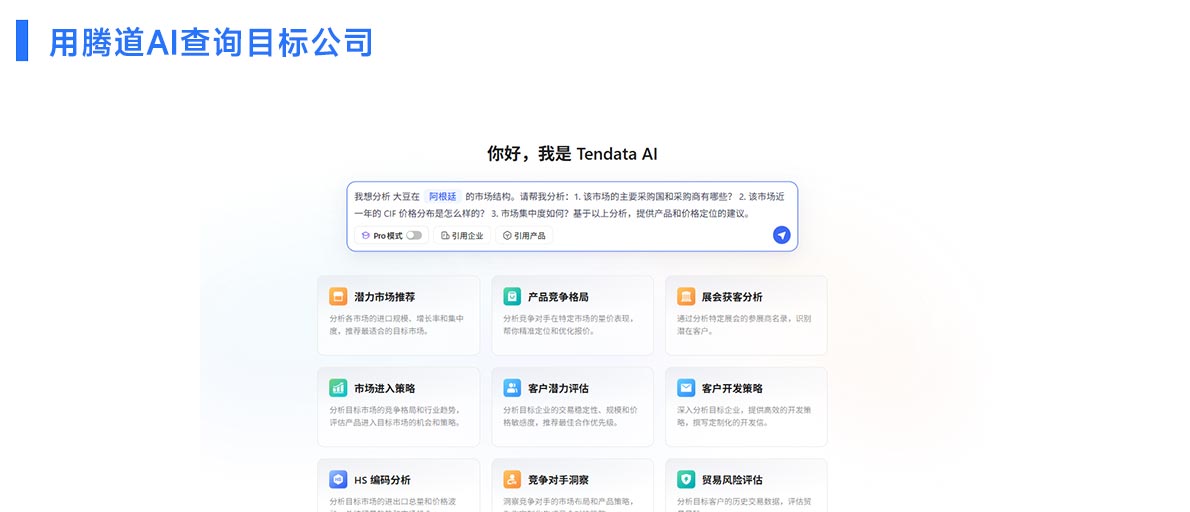
Task: Select the 潜力市场推荐 title
Action: click(x=385, y=297)
